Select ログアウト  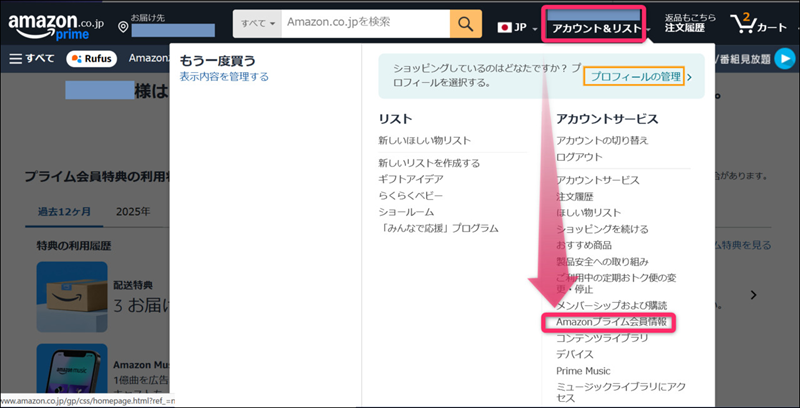(x=579, y=157)
